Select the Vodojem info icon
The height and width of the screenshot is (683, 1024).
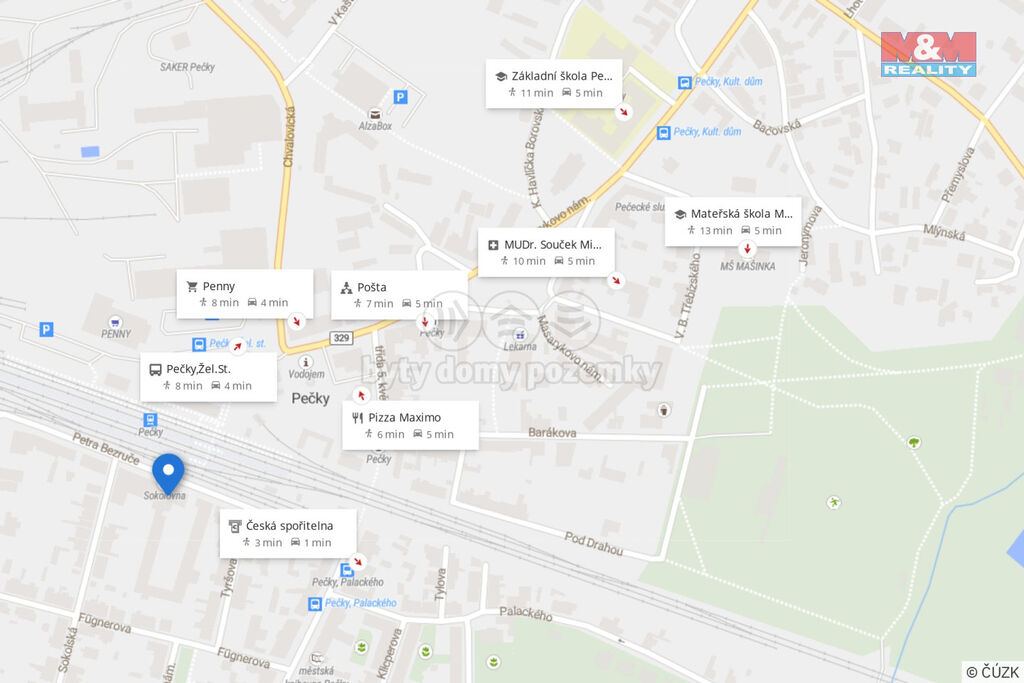(x=305, y=362)
